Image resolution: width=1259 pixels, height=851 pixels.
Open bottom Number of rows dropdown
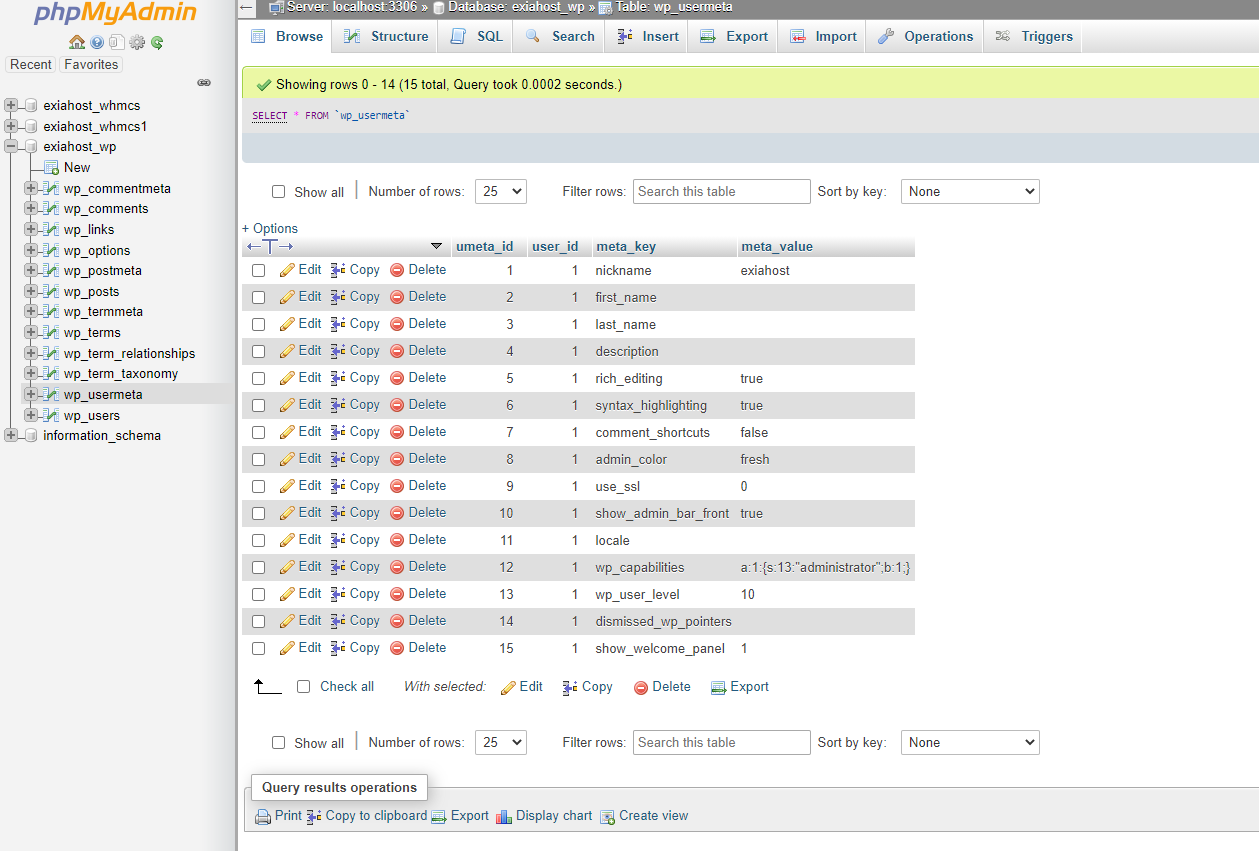pyautogui.click(x=500, y=743)
